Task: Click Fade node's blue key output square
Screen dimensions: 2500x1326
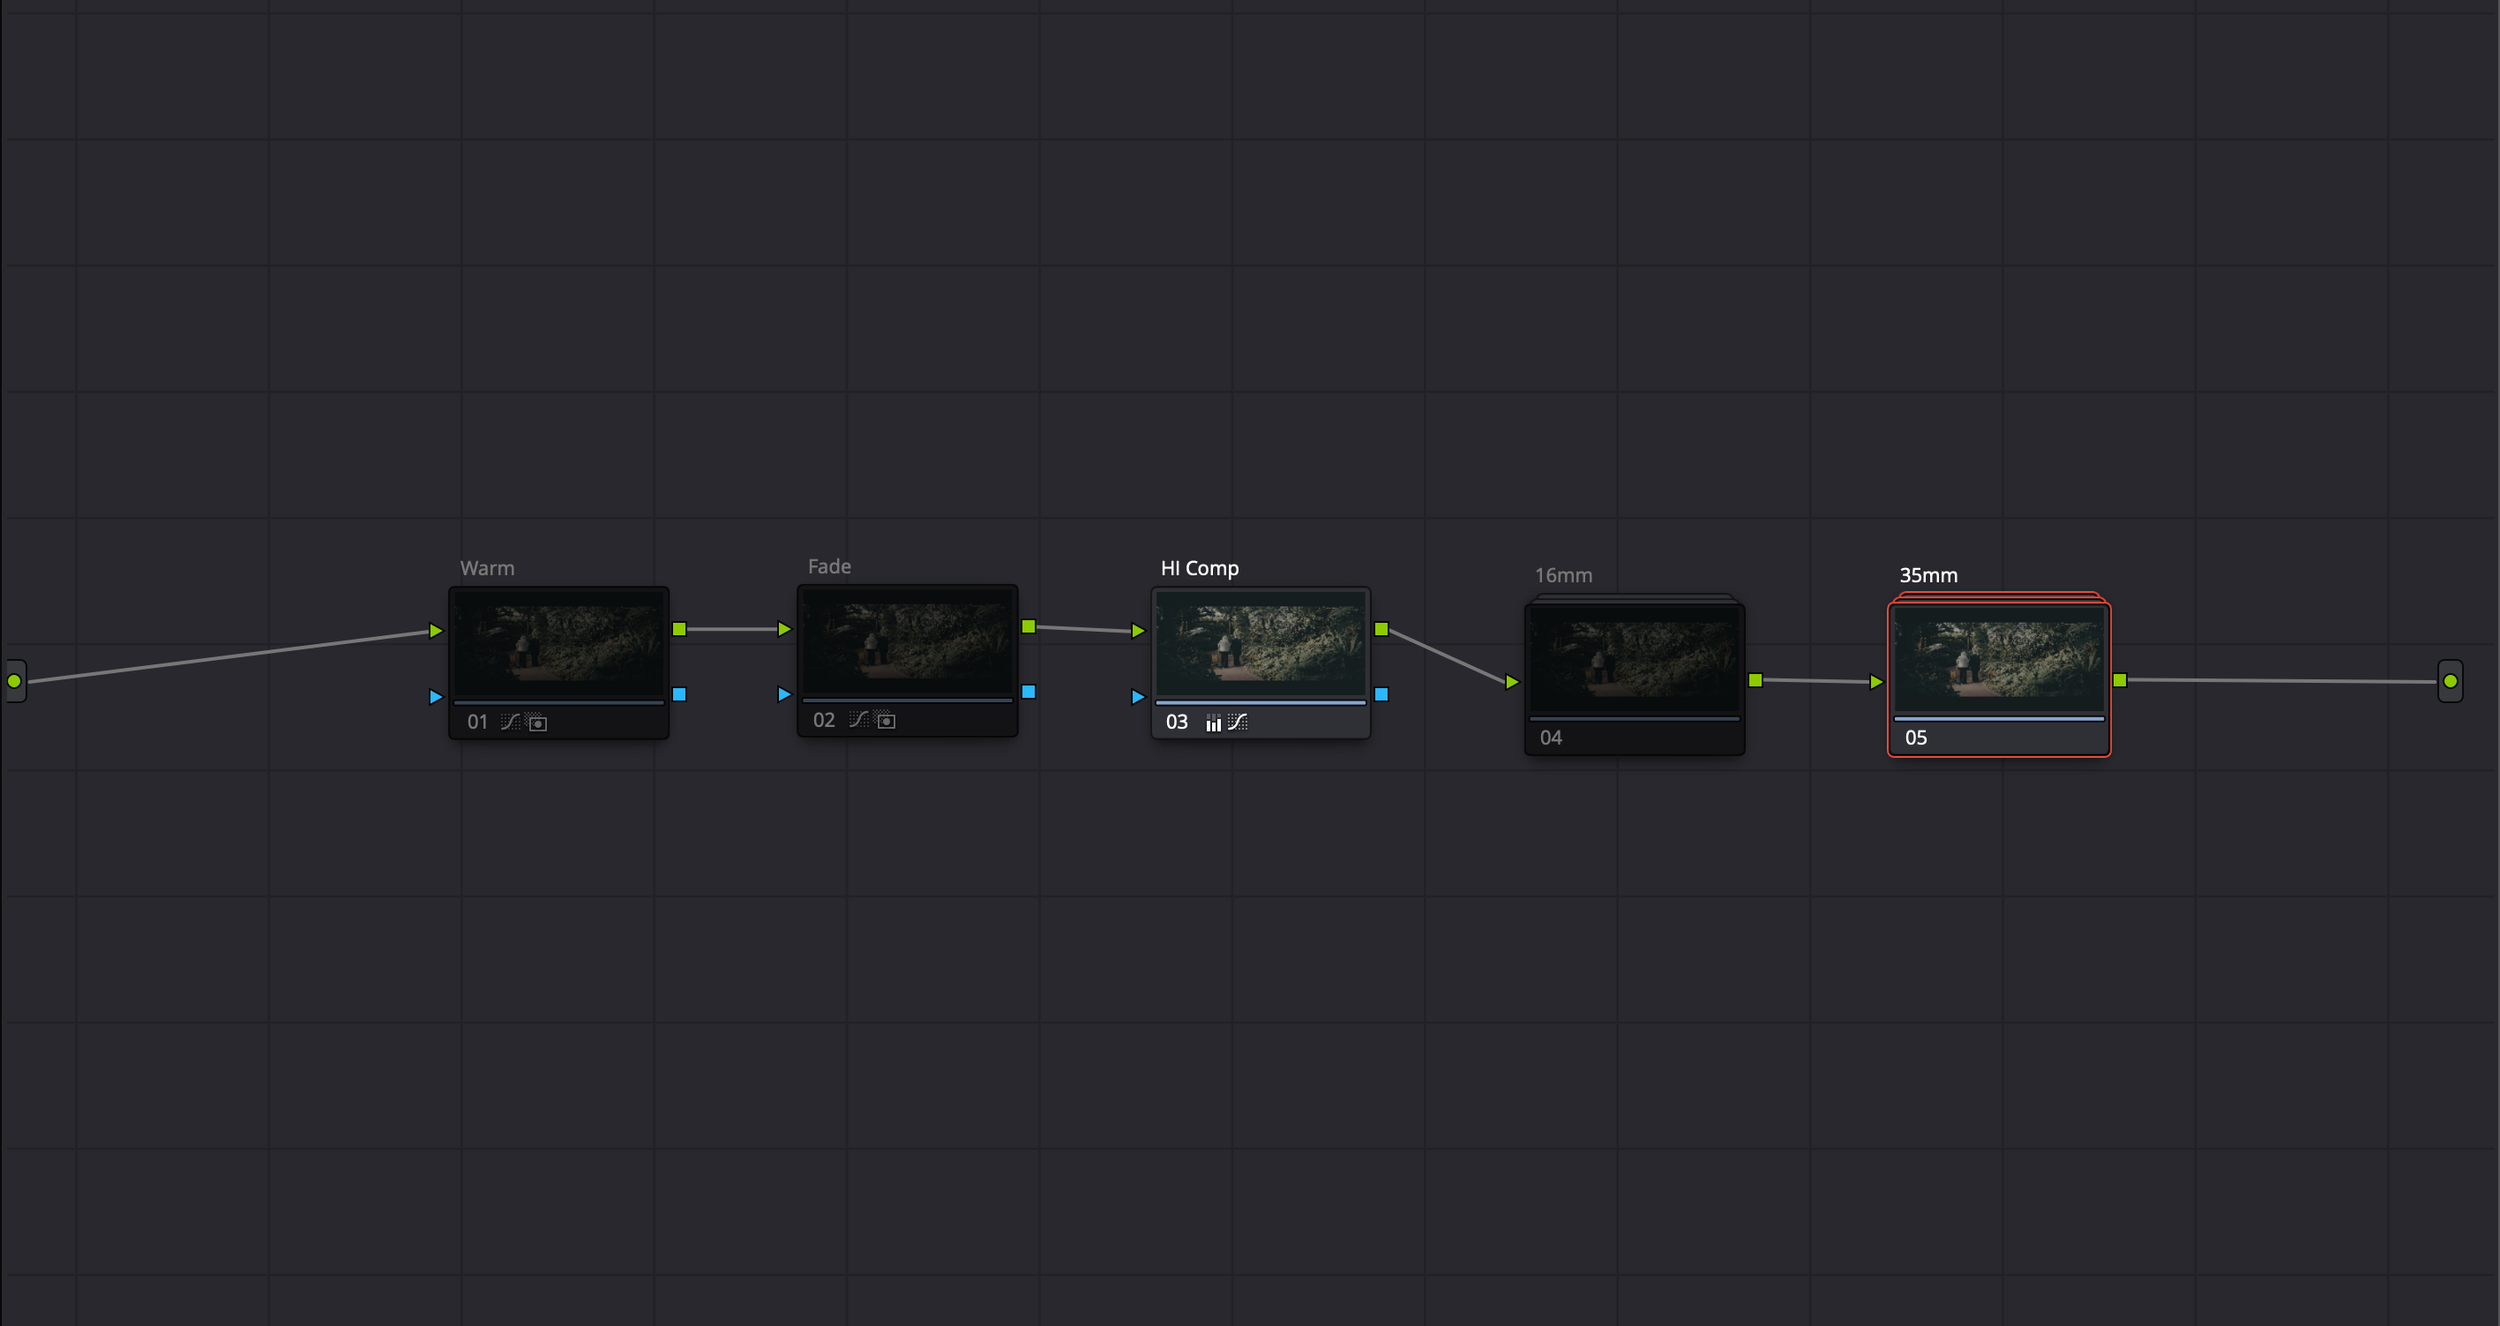Action: click(1029, 692)
